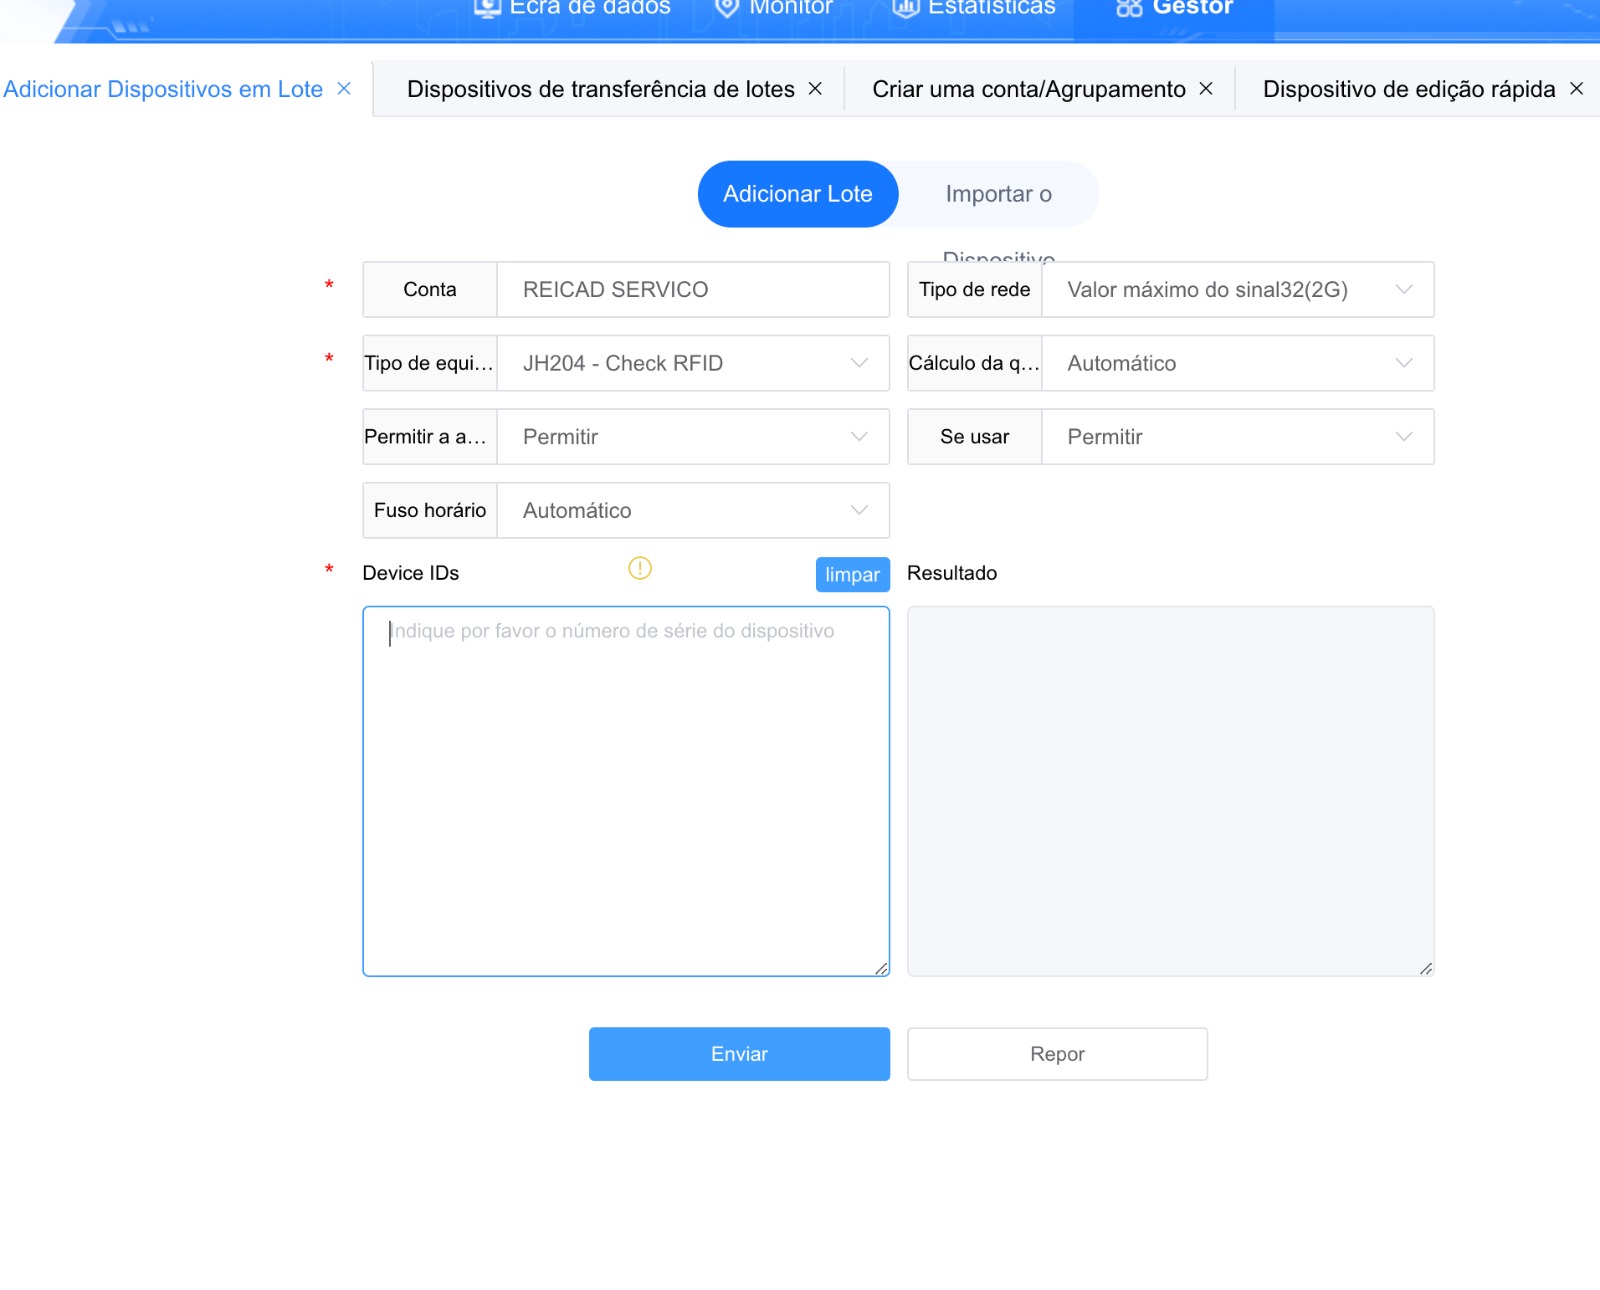Open the Estatísticas section
Screen dimensions: 1600x1290
[974, 10]
